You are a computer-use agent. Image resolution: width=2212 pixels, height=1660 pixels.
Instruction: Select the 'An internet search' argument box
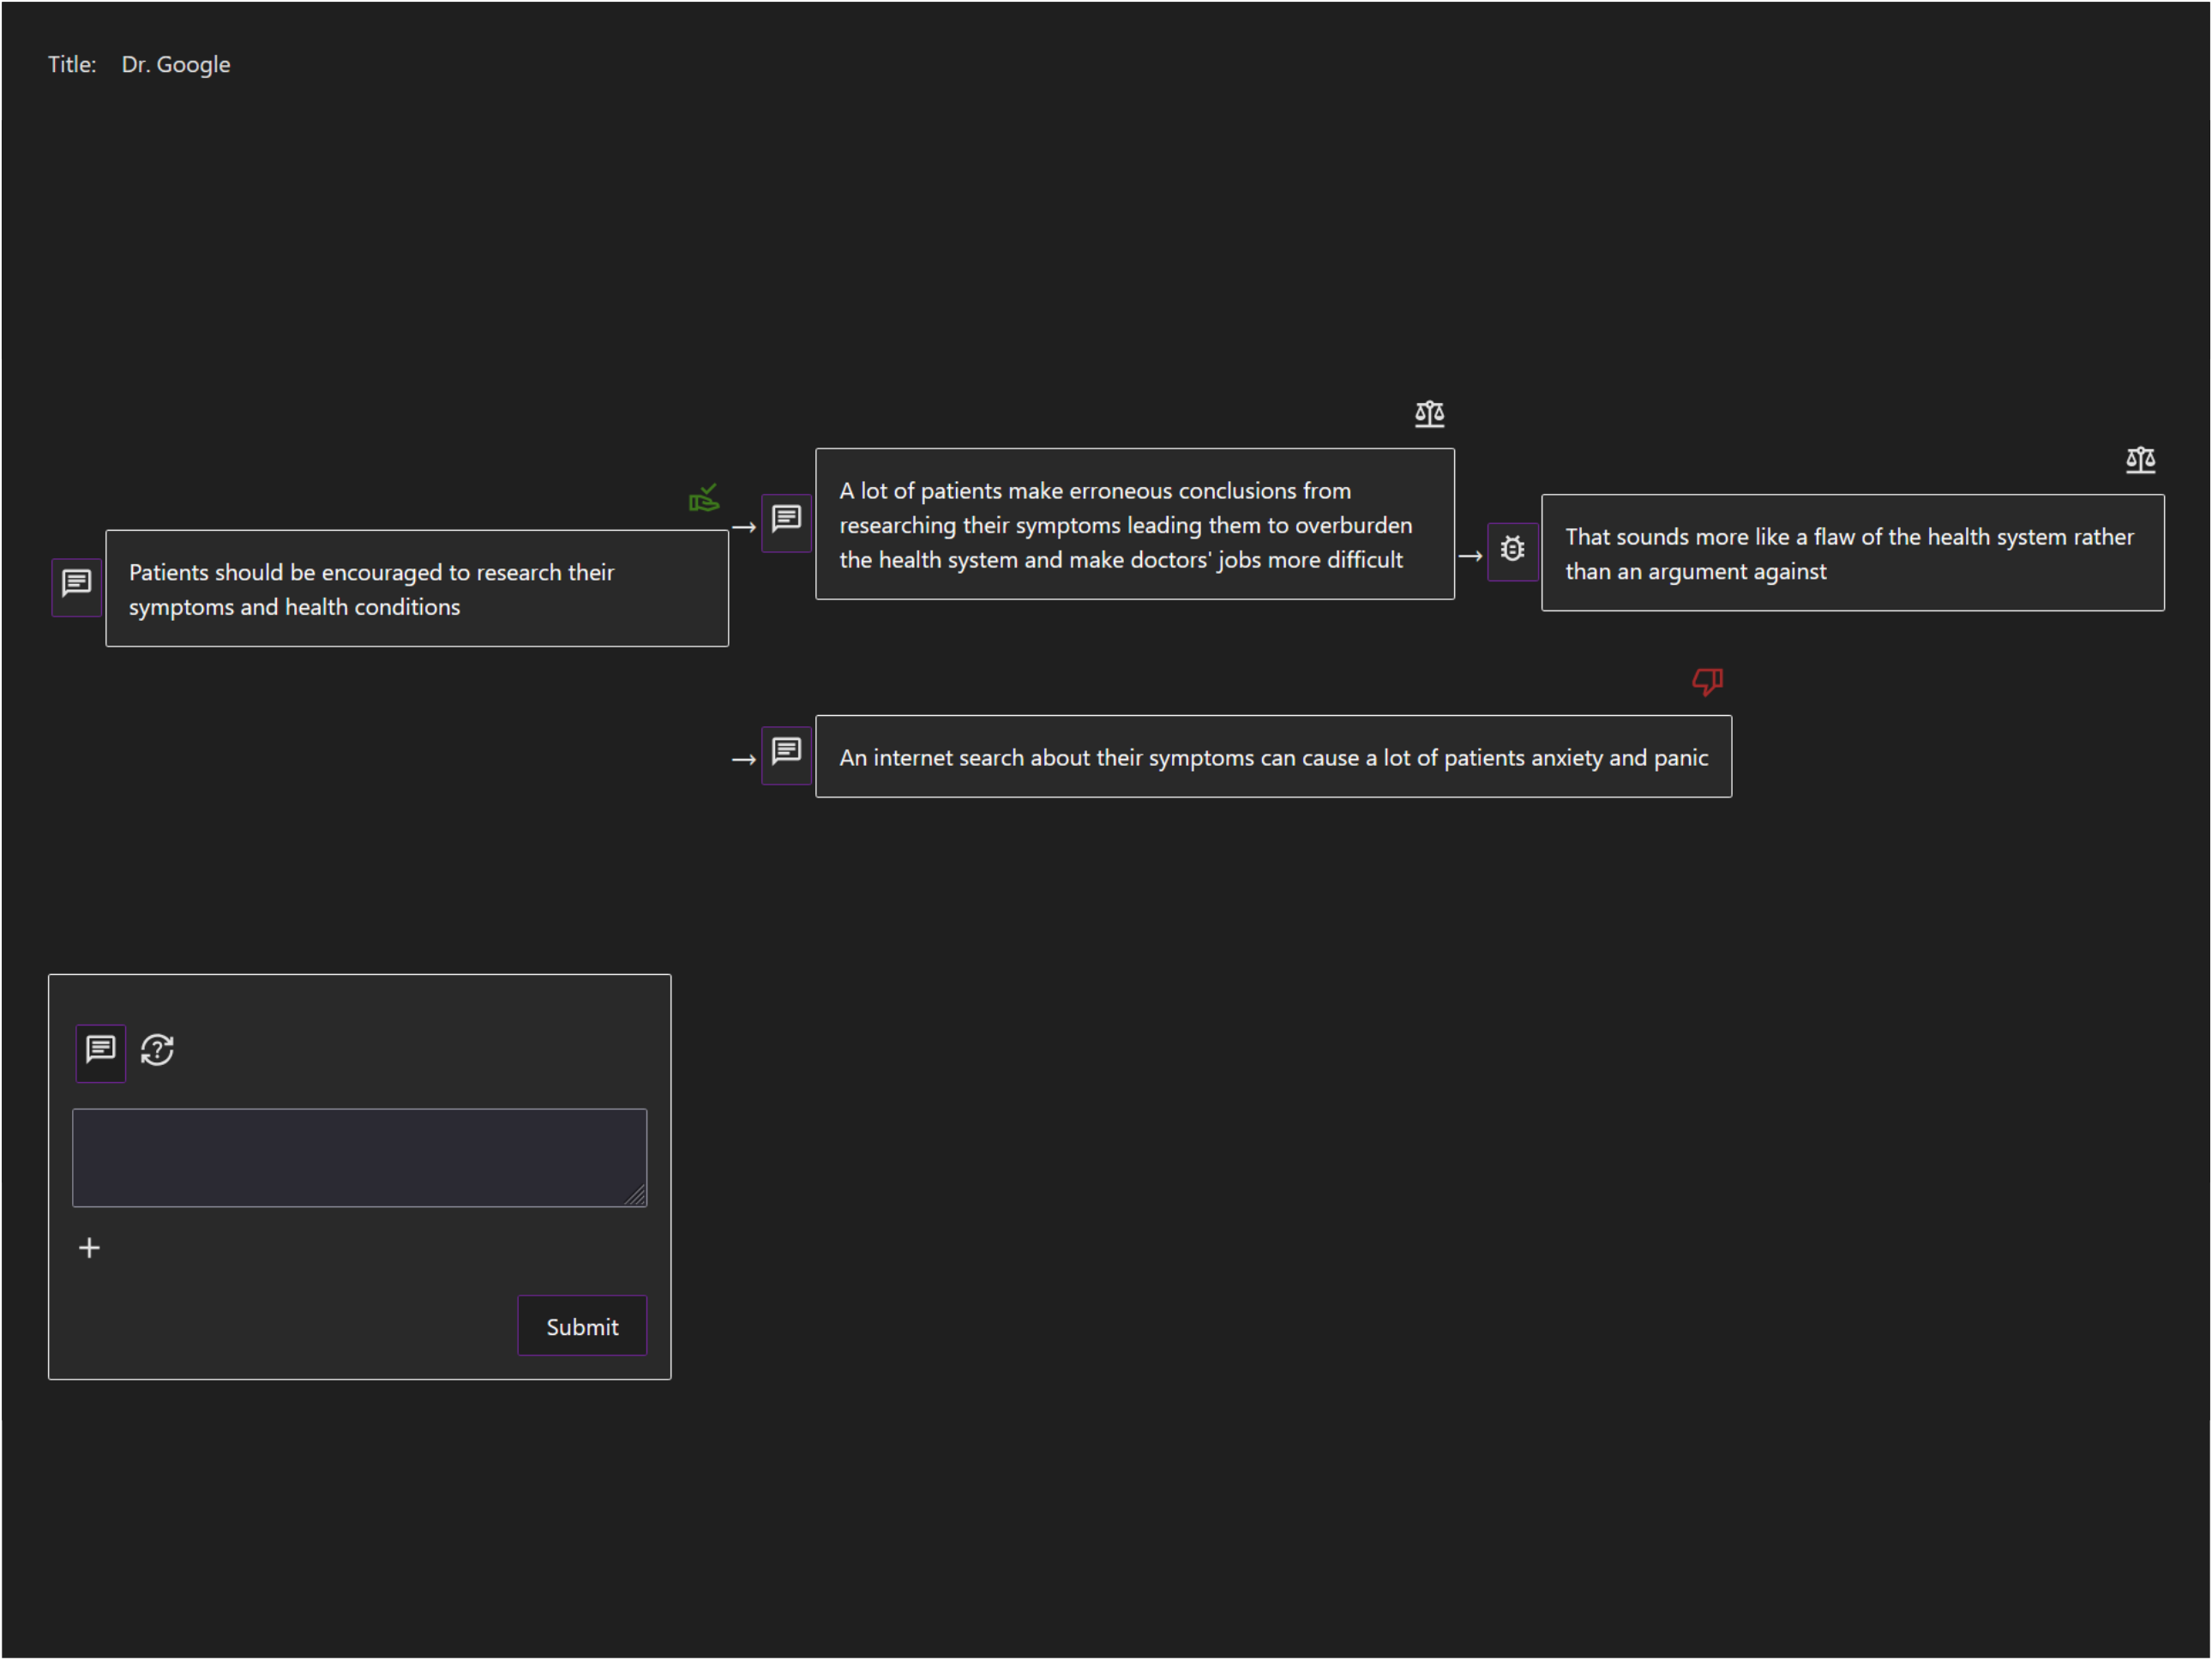(x=1273, y=757)
